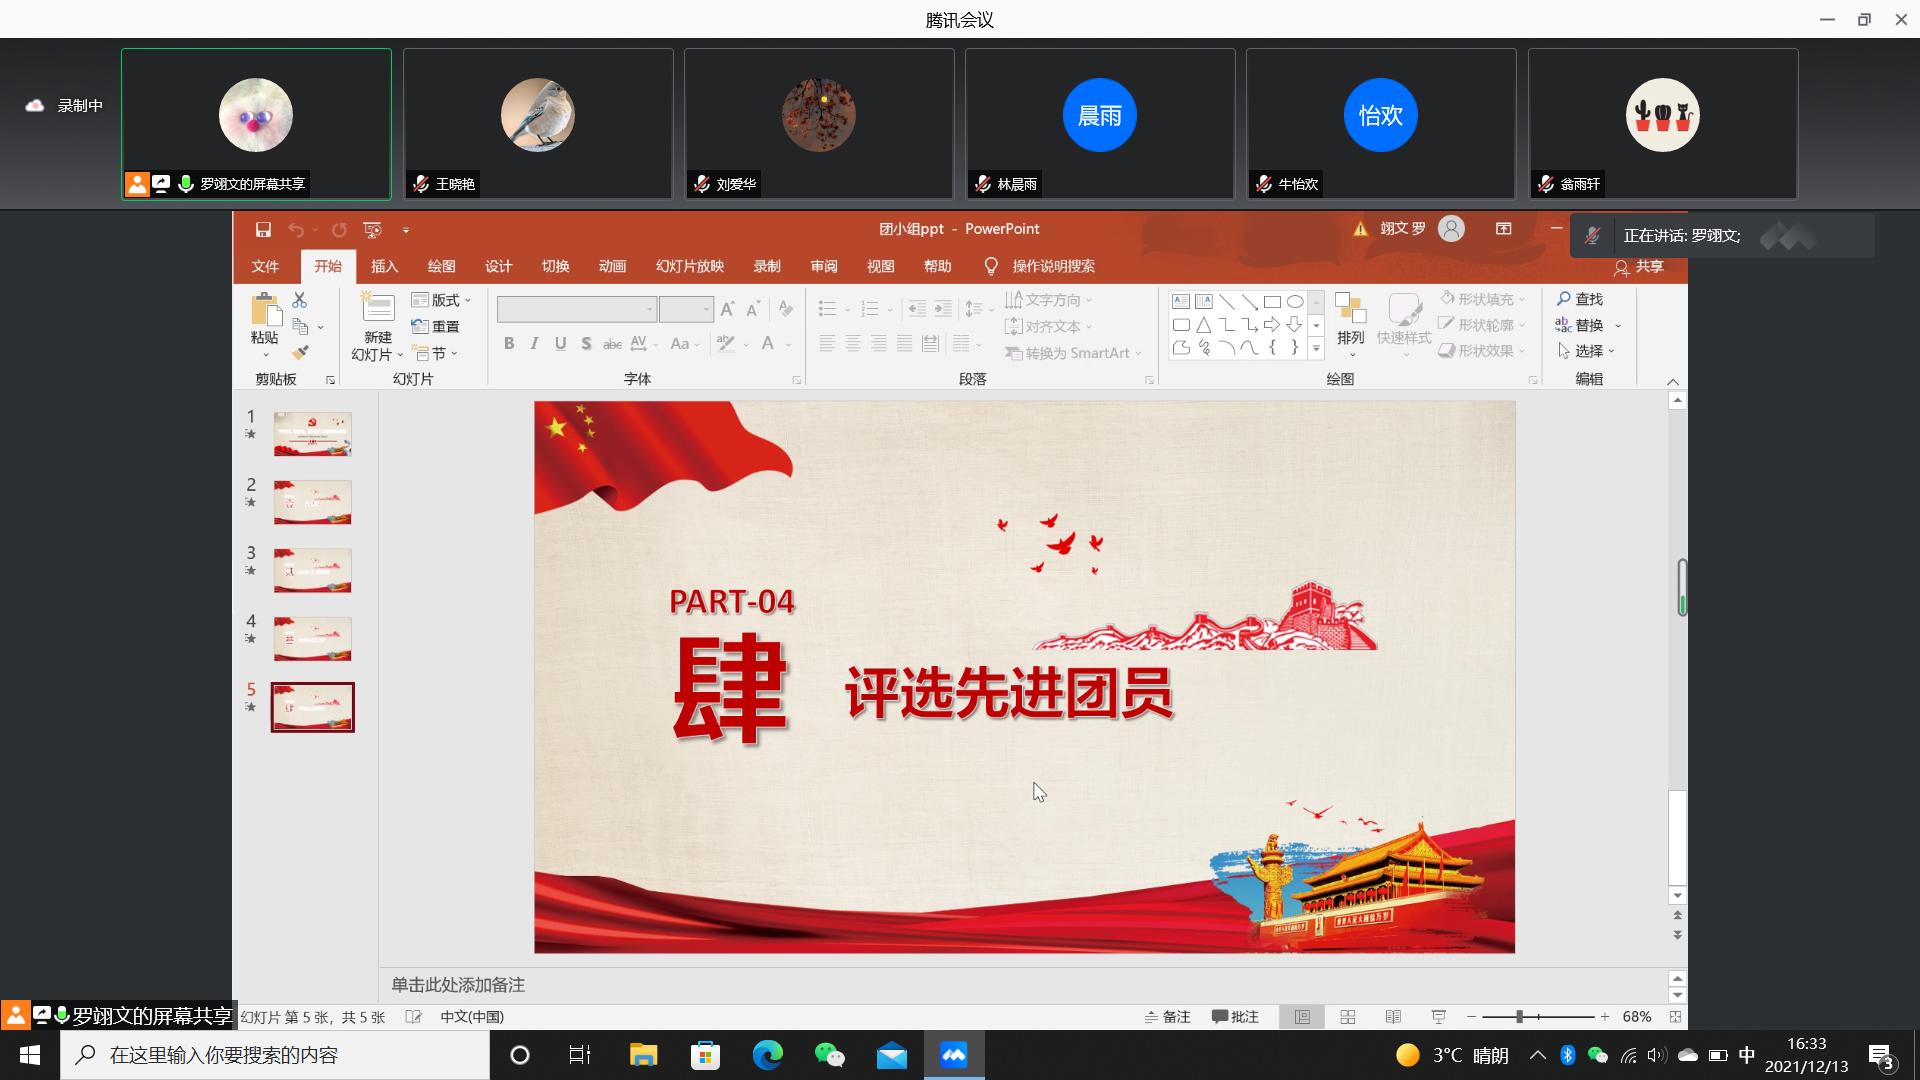Click the Cut scissors icon

click(299, 300)
